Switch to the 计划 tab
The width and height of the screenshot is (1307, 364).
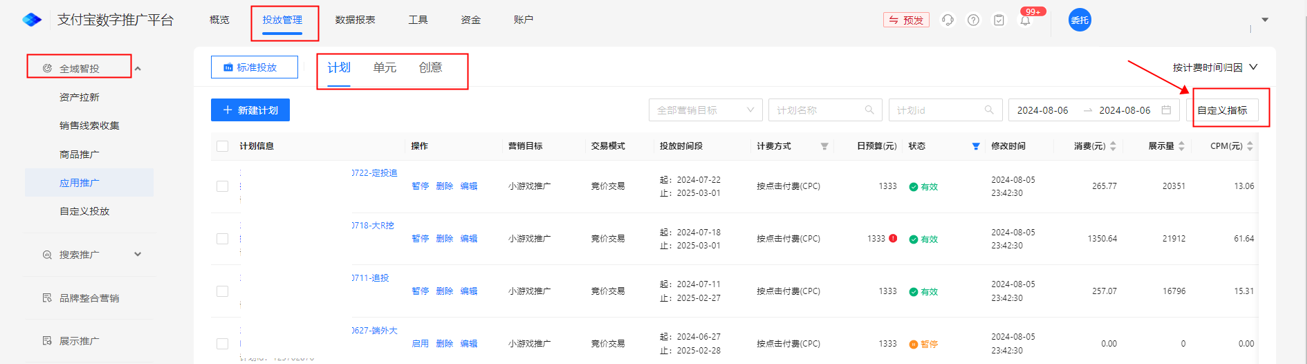coord(339,67)
